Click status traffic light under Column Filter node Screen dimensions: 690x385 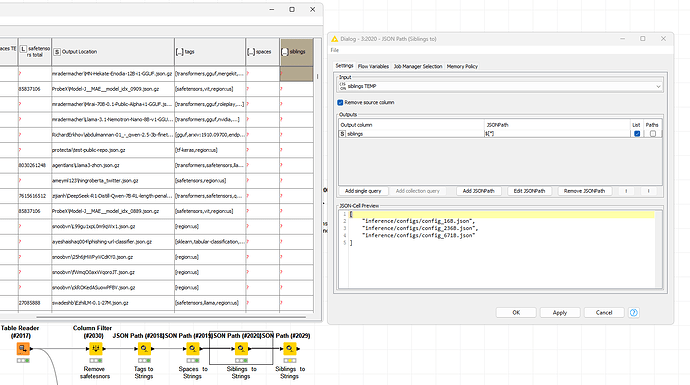(x=95, y=361)
